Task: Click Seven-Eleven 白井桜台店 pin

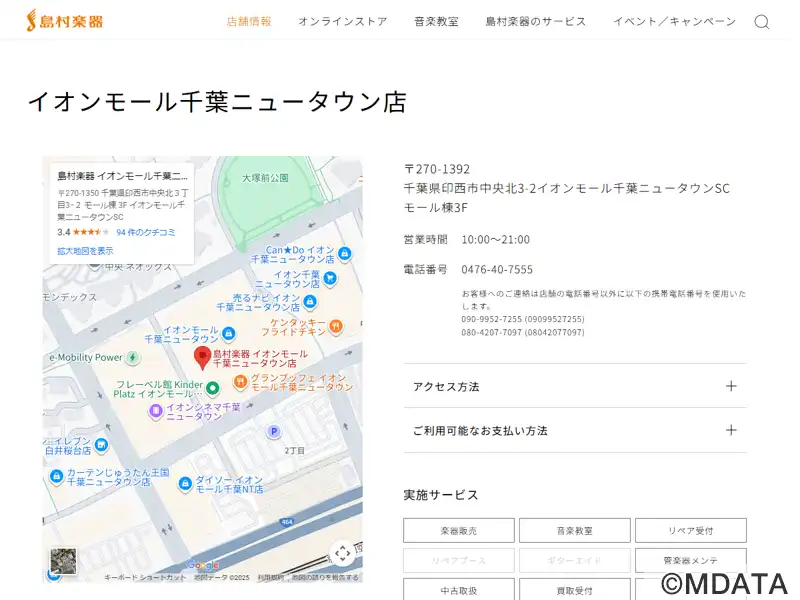Action: [x=102, y=445]
